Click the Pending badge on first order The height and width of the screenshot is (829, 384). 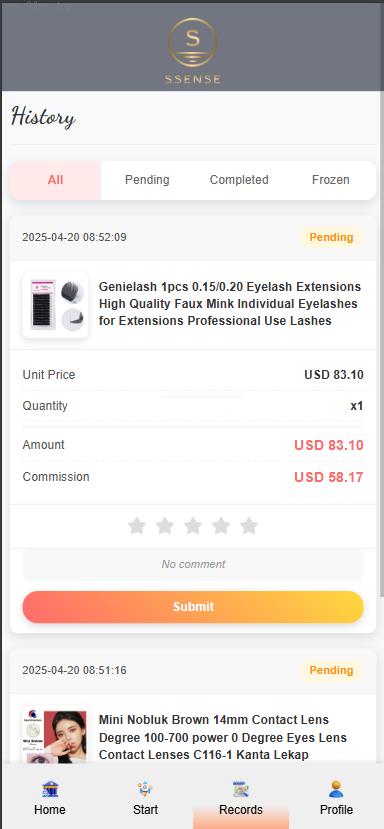click(331, 237)
